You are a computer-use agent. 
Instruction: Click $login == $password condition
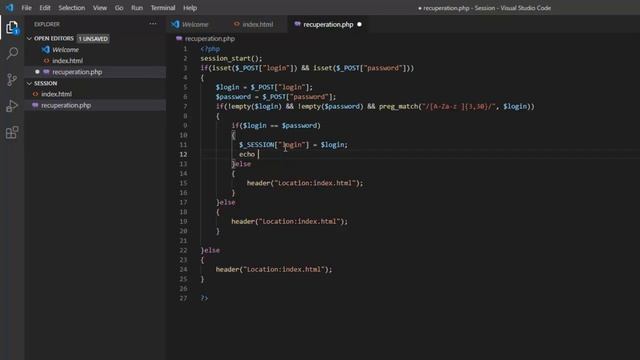281,126
